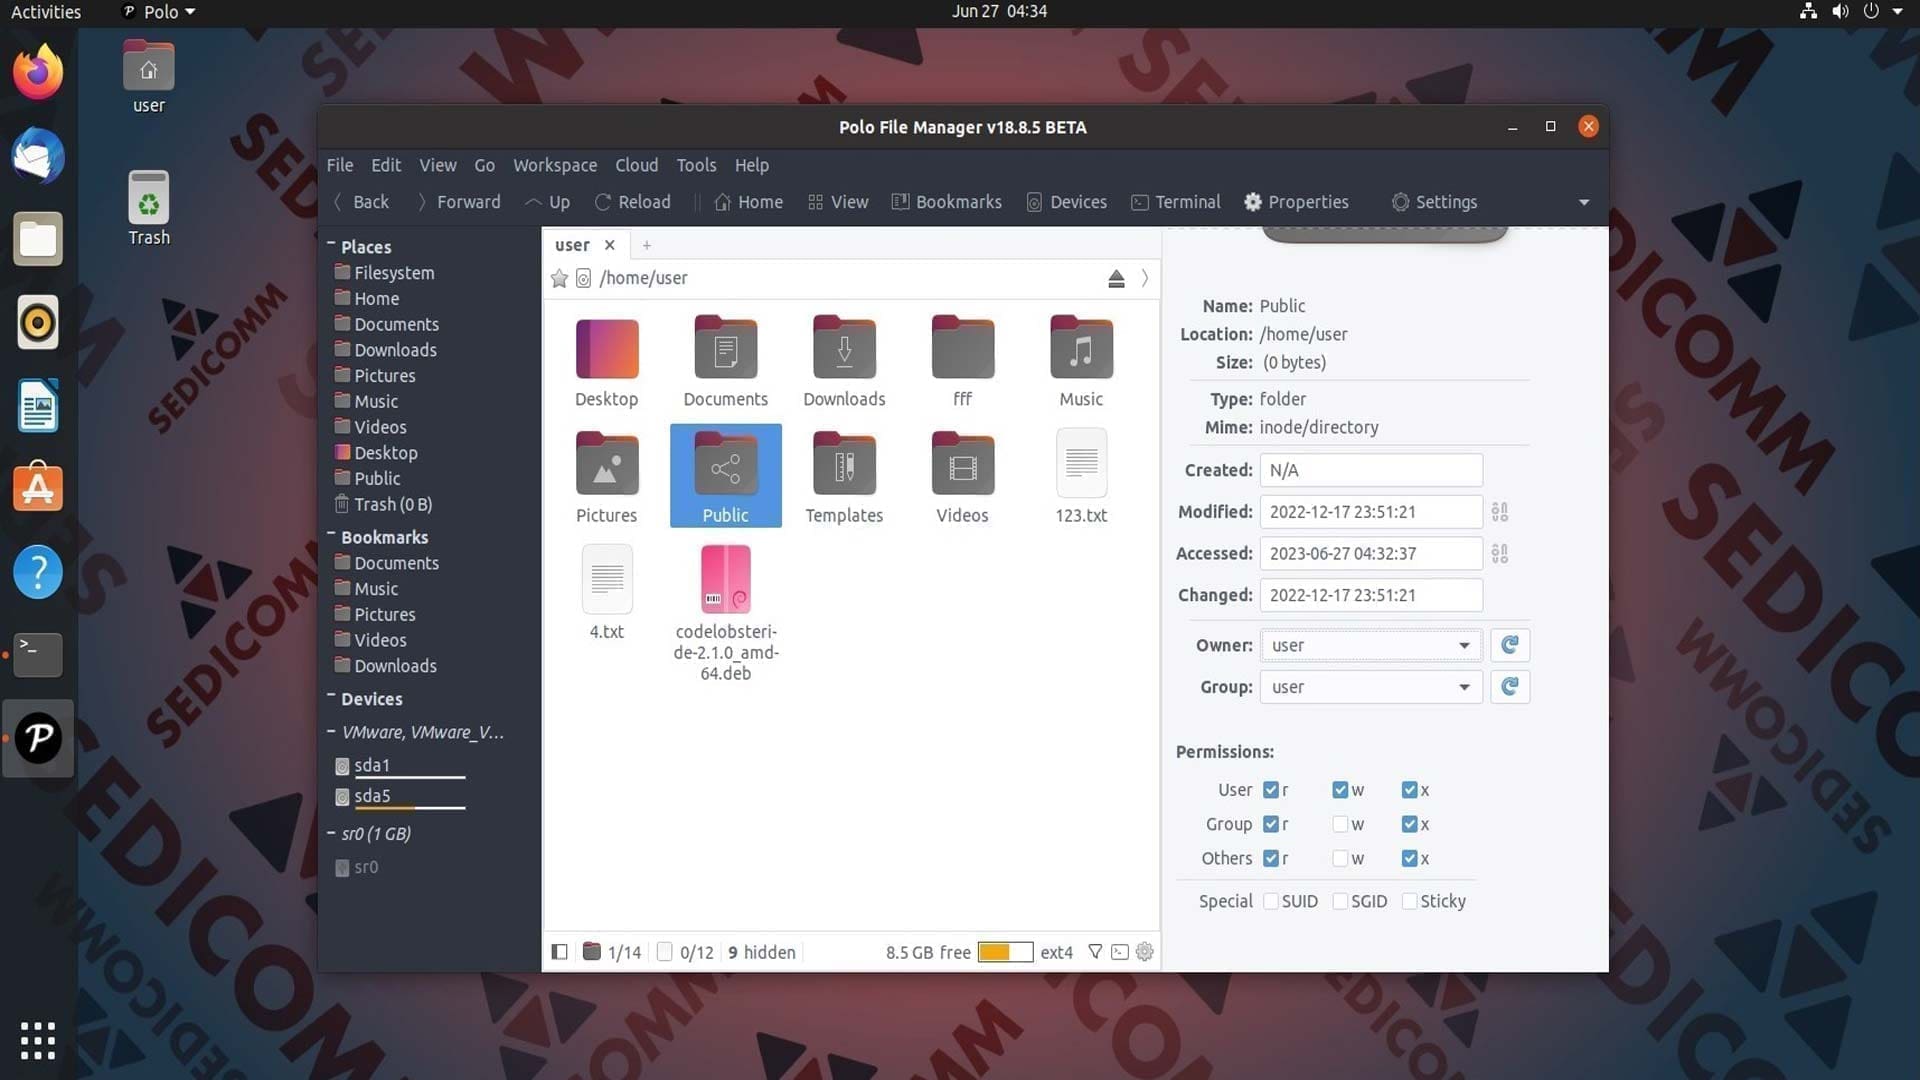The height and width of the screenshot is (1080, 1920).
Task: Open the Desktop folder icon
Action: tap(607, 348)
